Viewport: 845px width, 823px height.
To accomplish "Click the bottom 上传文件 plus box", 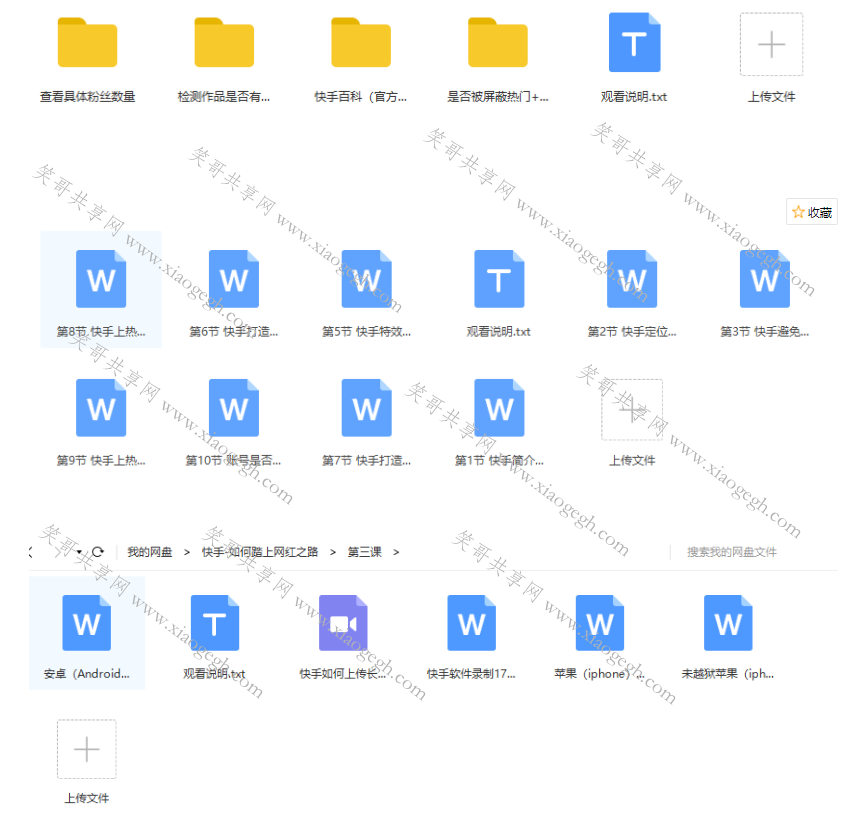I will click(87, 749).
